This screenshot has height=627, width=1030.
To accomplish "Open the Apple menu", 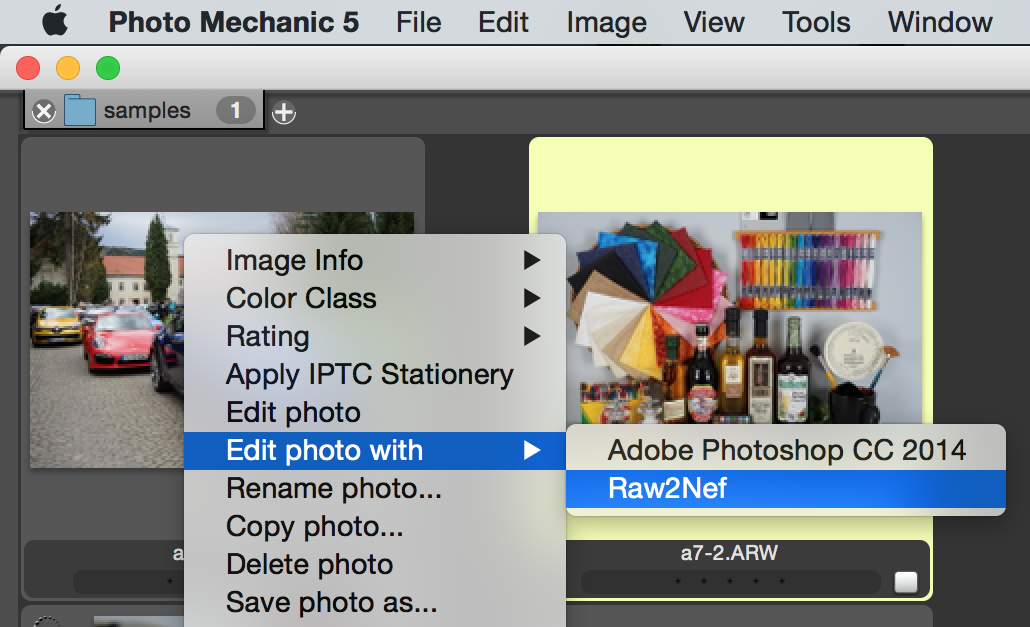I will coord(55,21).
